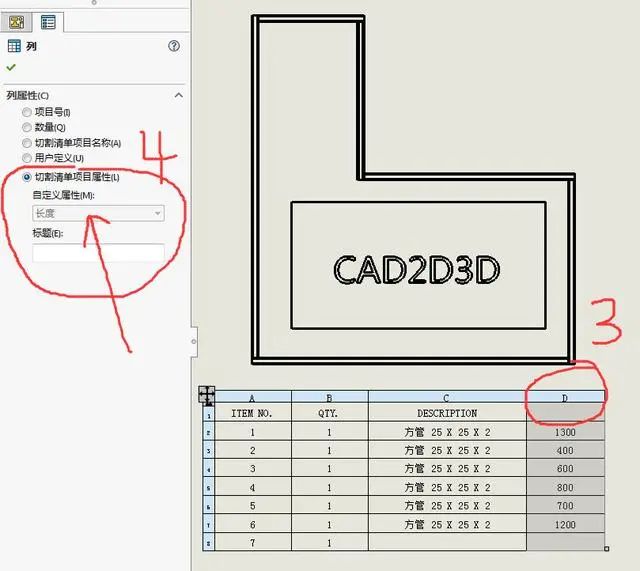Collapse the 列属性(C) section
640x571 pixels.
click(x=178, y=96)
